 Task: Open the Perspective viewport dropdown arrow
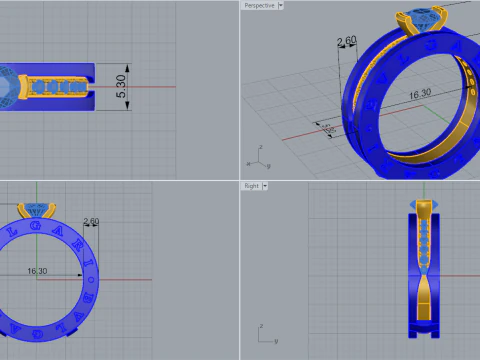[280, 5]
